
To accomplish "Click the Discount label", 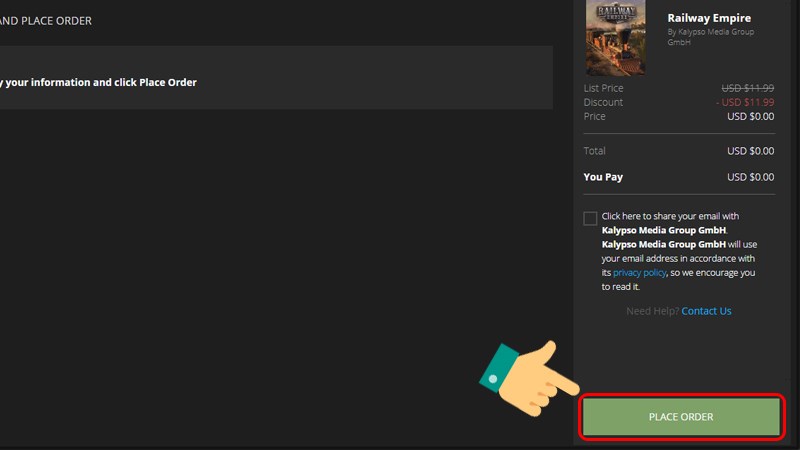I will pyautogui.click(x=603, y=102).
